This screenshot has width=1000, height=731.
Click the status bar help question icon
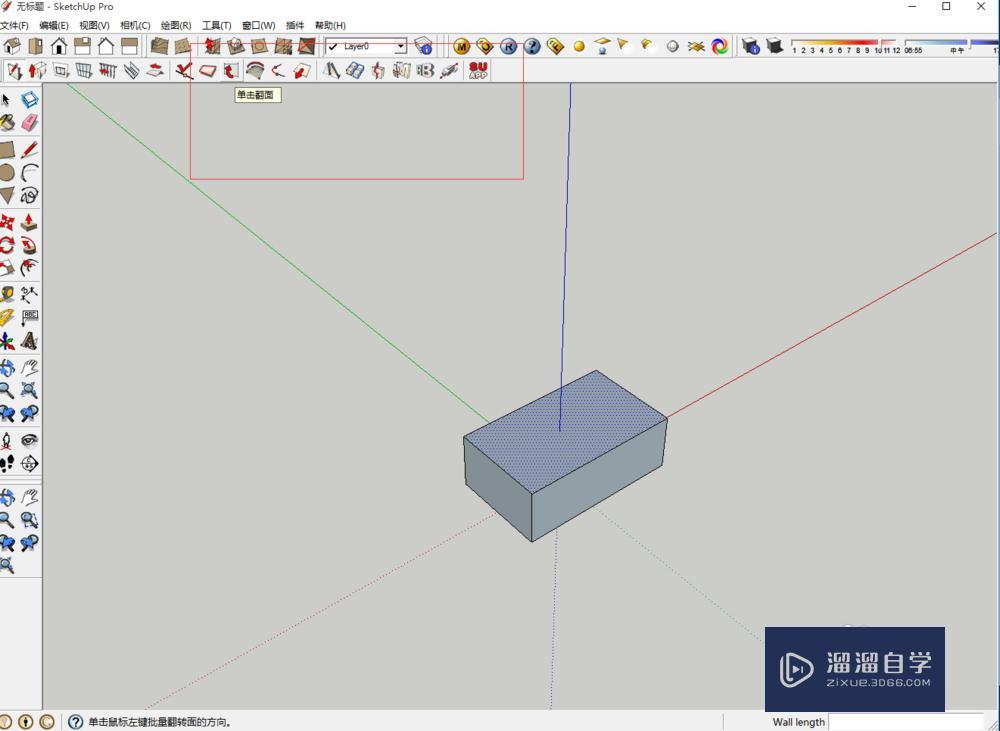[x=75, y=722]
